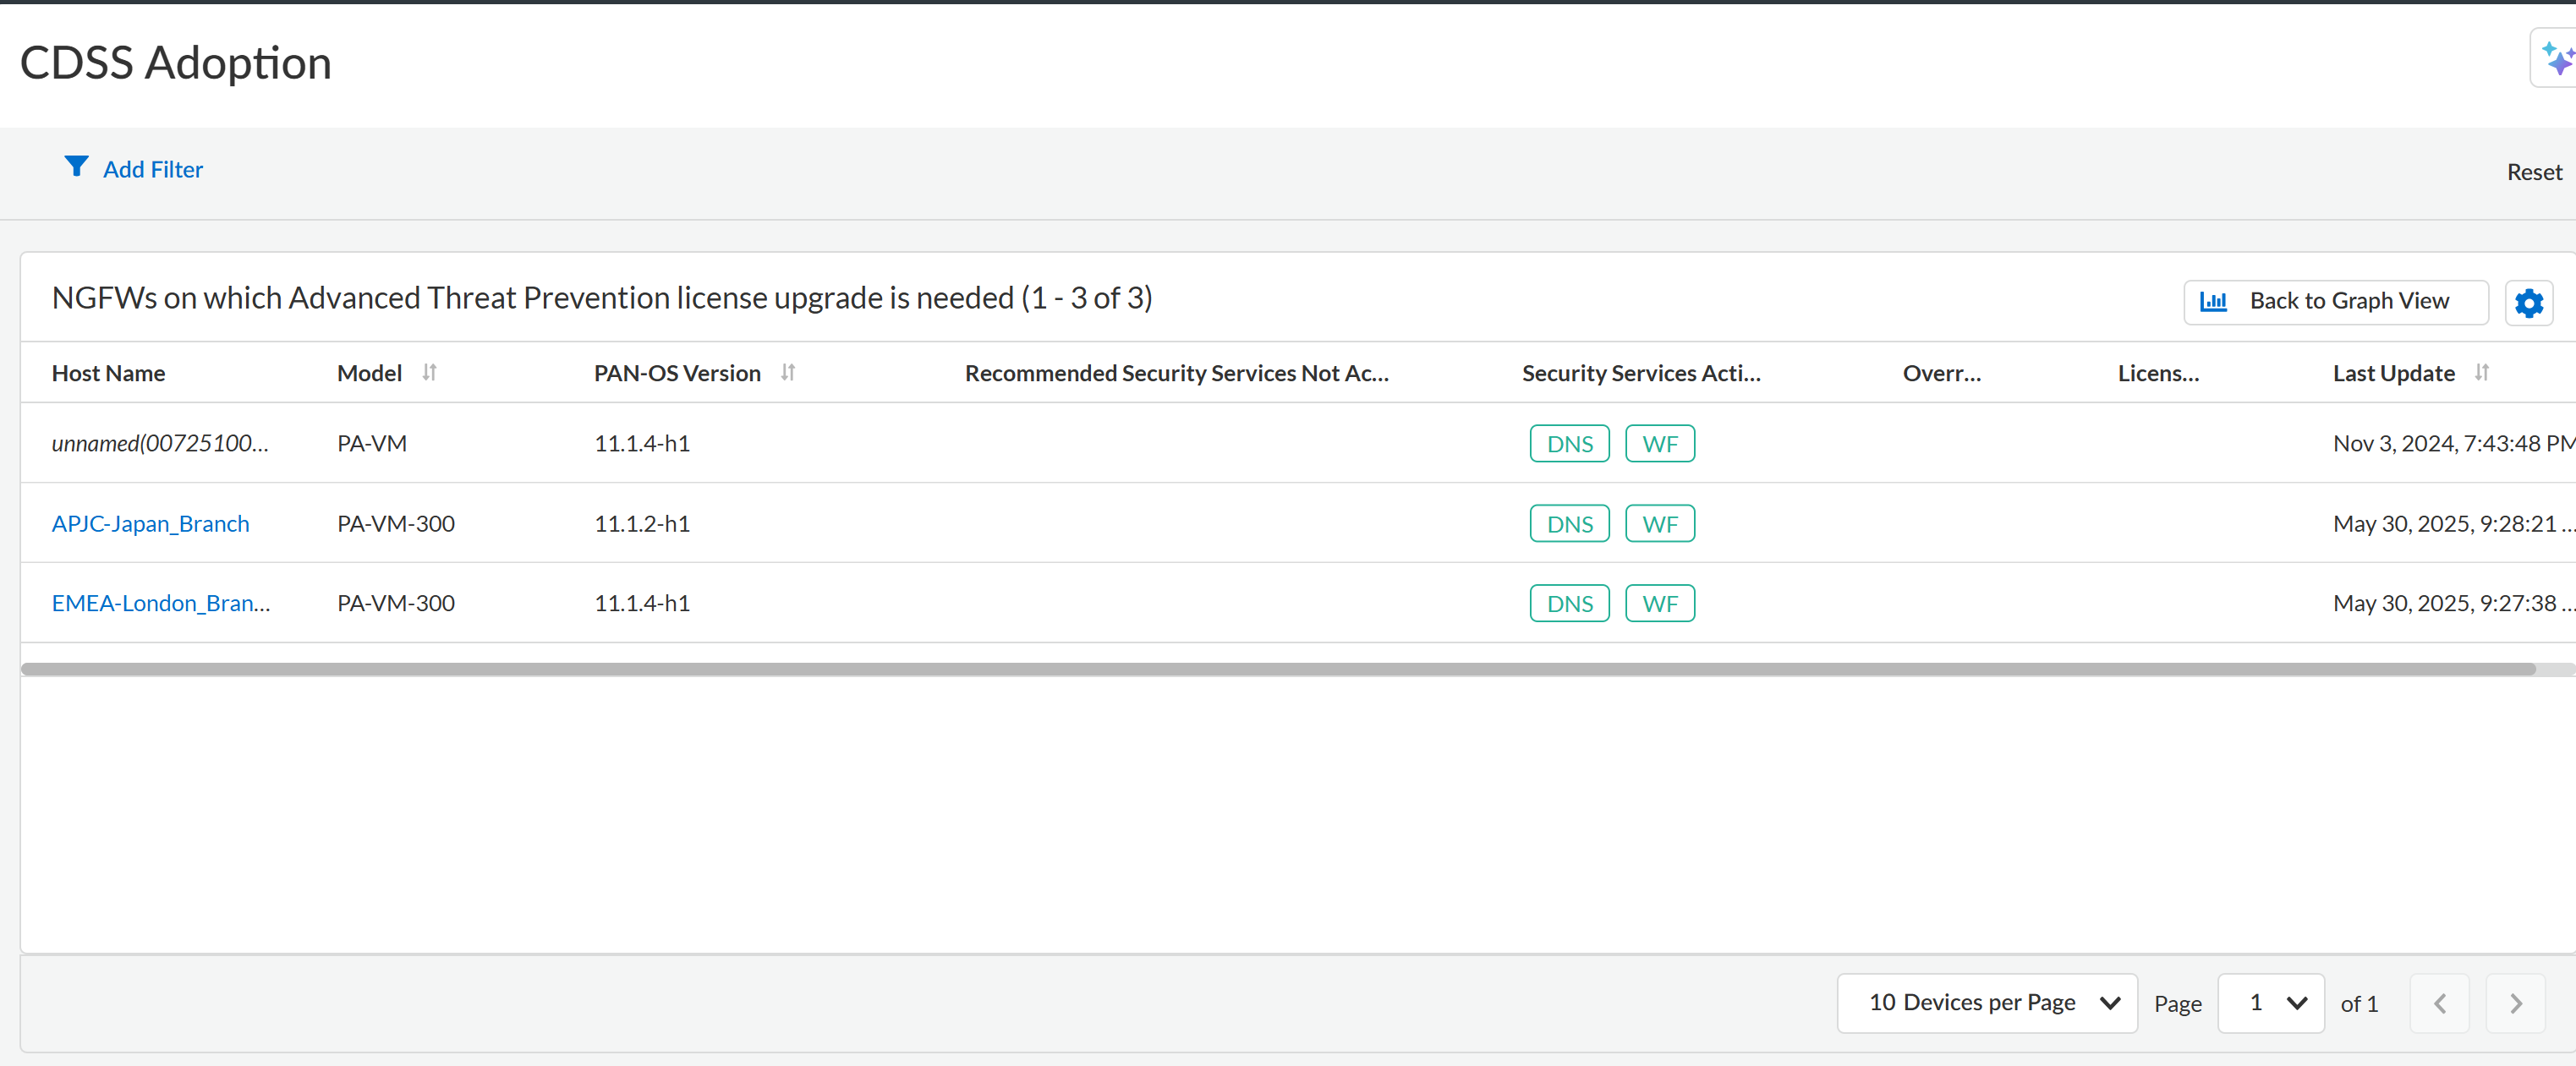
Task: Sort by Model column arrows
Action: [429, 373]
